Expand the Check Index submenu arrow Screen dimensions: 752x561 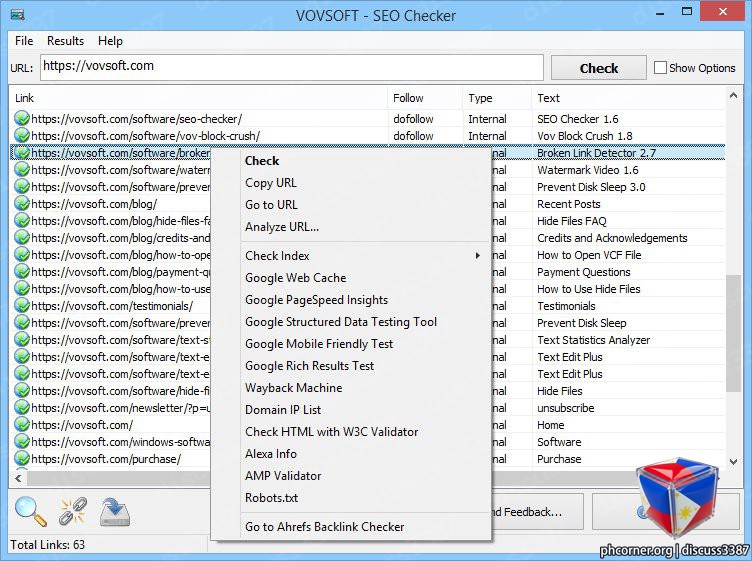477,256
